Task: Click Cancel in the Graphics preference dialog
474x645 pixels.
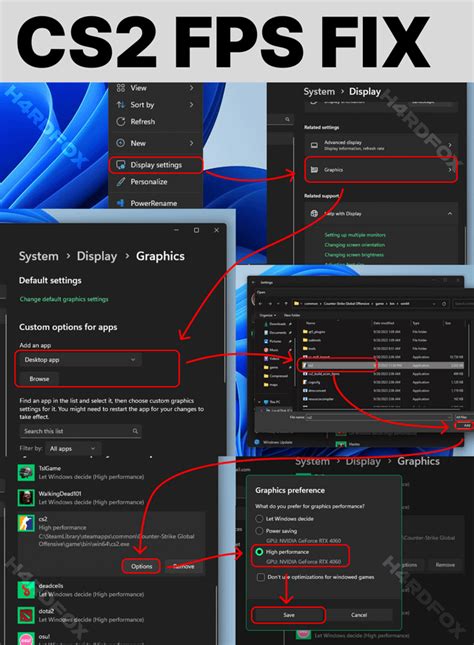Action: click(359, 615)
